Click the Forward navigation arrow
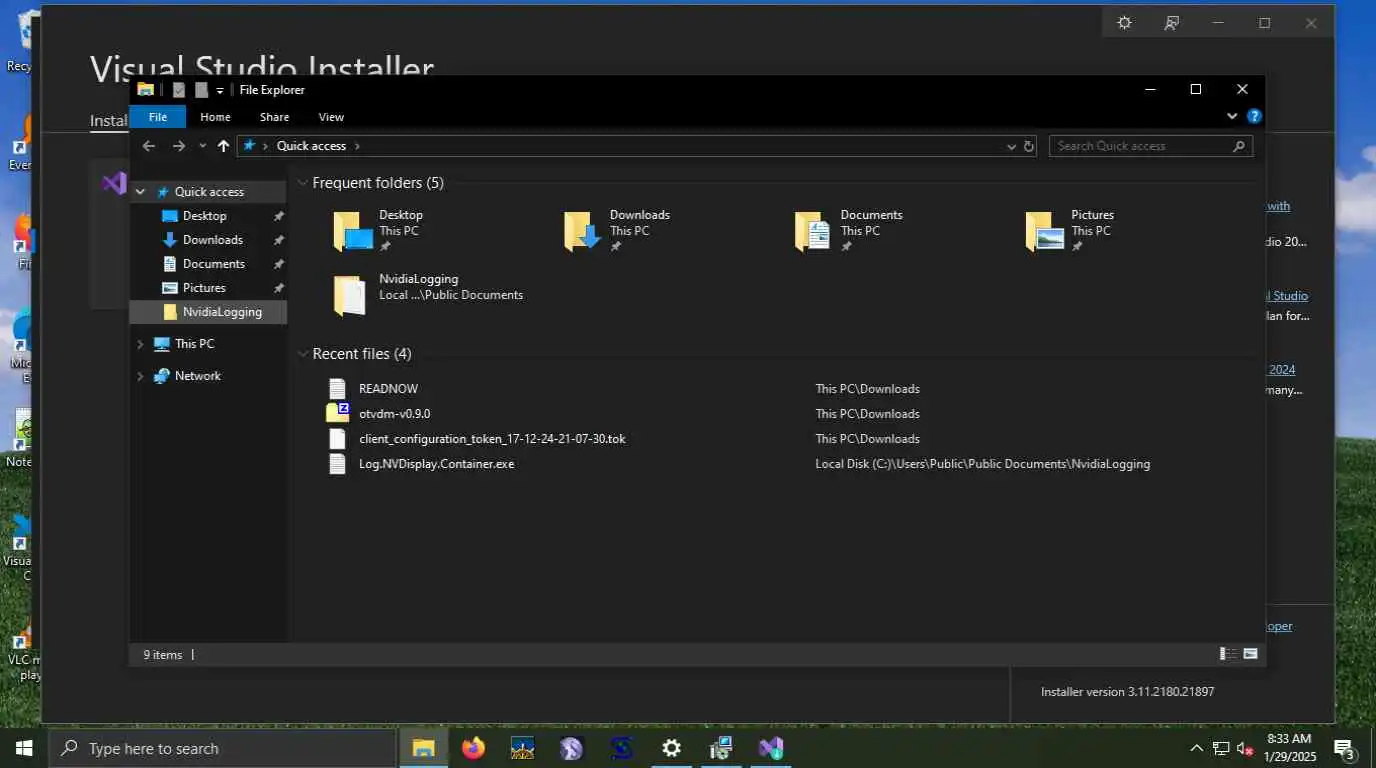Screen dimensions: 1376x768 click(179, 146)
